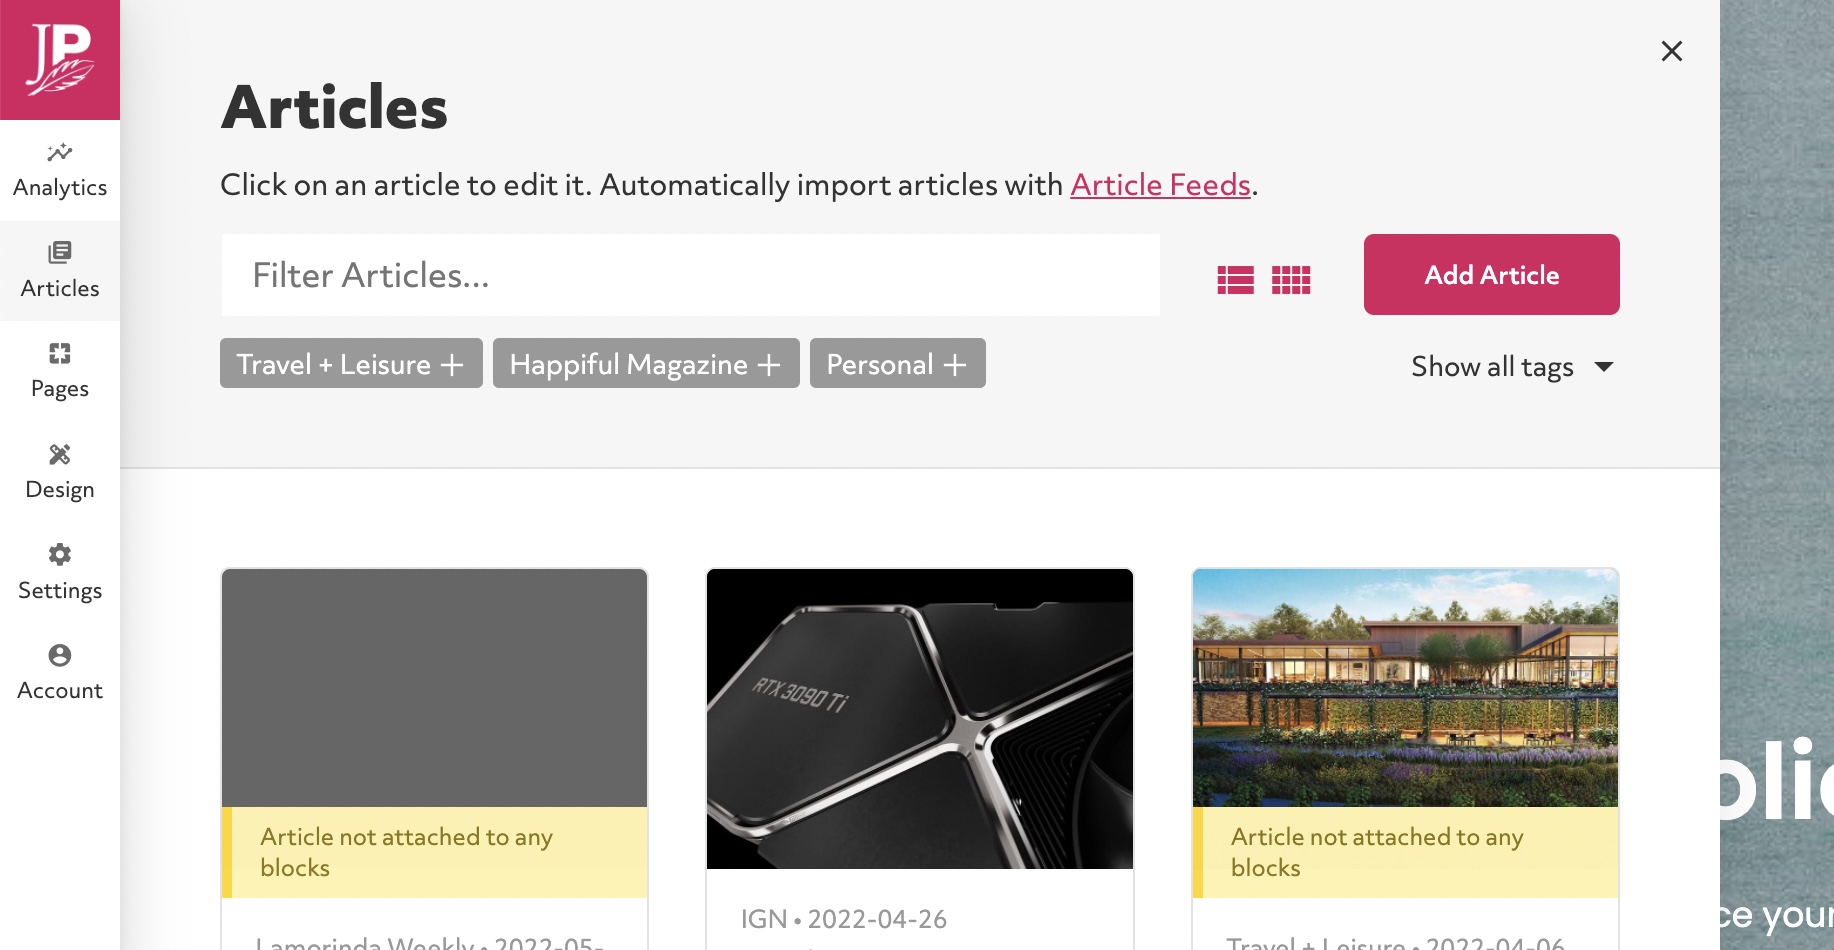Select the Articles sidebar icon
The image size is (1834, 950).
[x=60, y=271]
